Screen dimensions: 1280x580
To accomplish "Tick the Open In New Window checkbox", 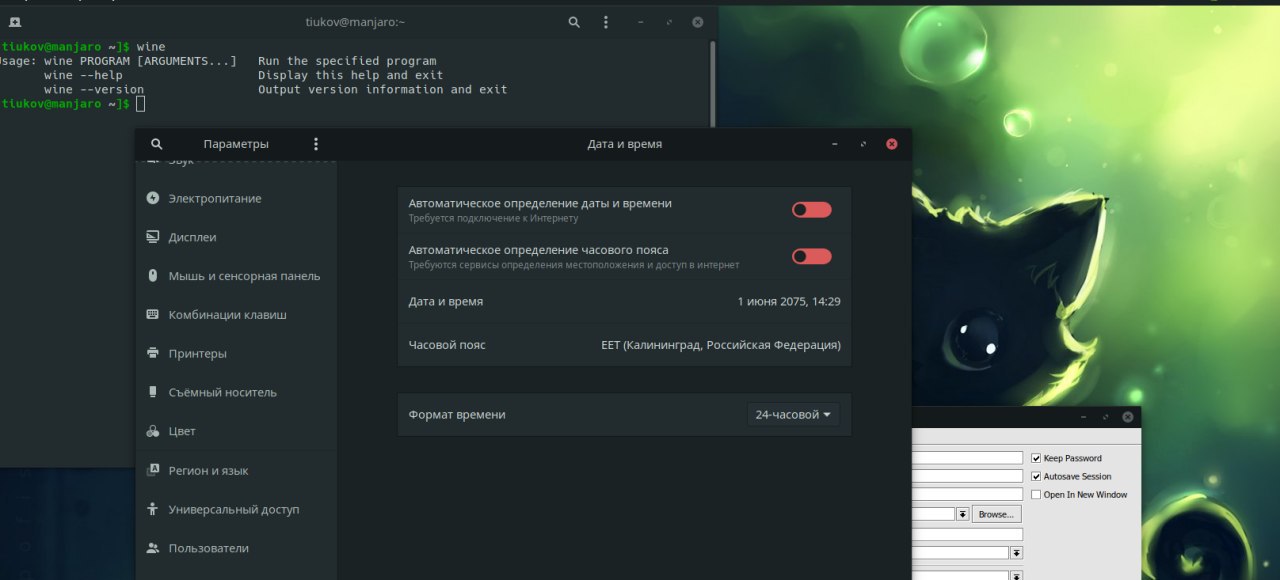I will tap(1036, 494).
